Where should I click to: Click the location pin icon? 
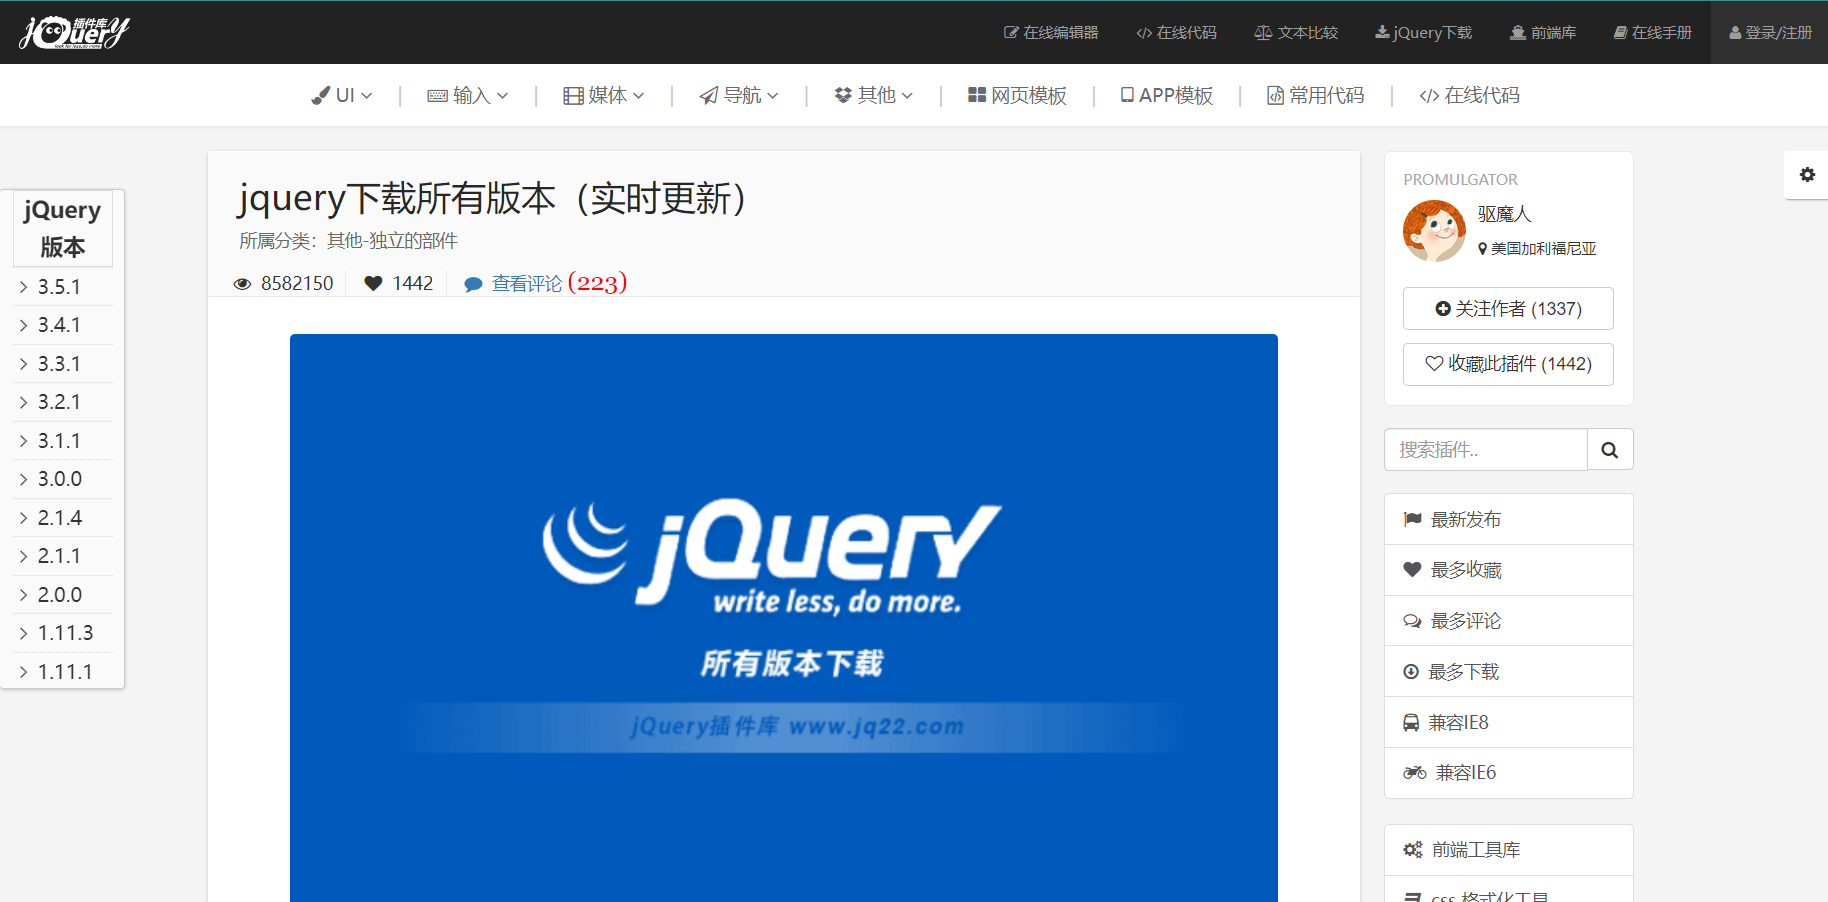(1482, 248)
